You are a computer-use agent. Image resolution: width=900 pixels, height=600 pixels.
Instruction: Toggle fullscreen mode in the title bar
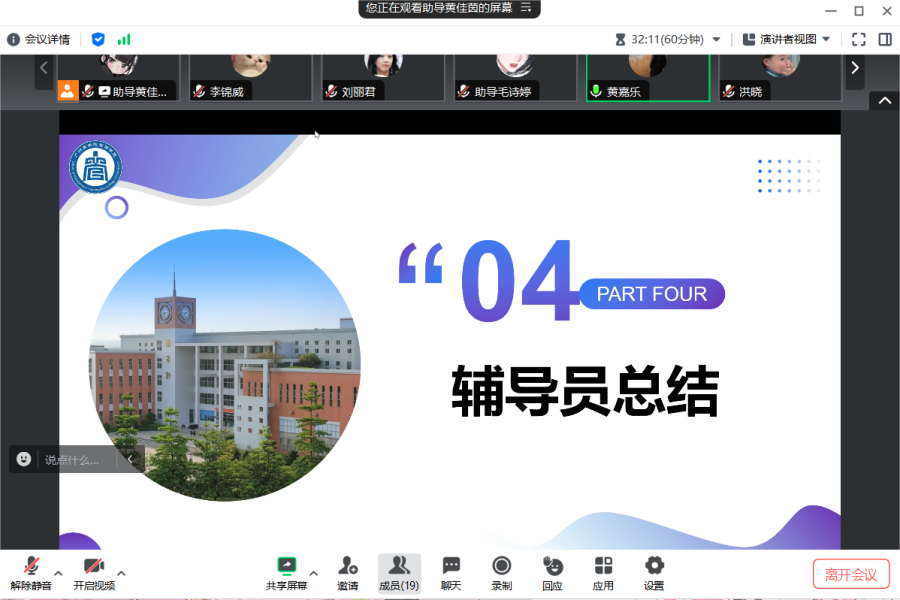(859, 39)
